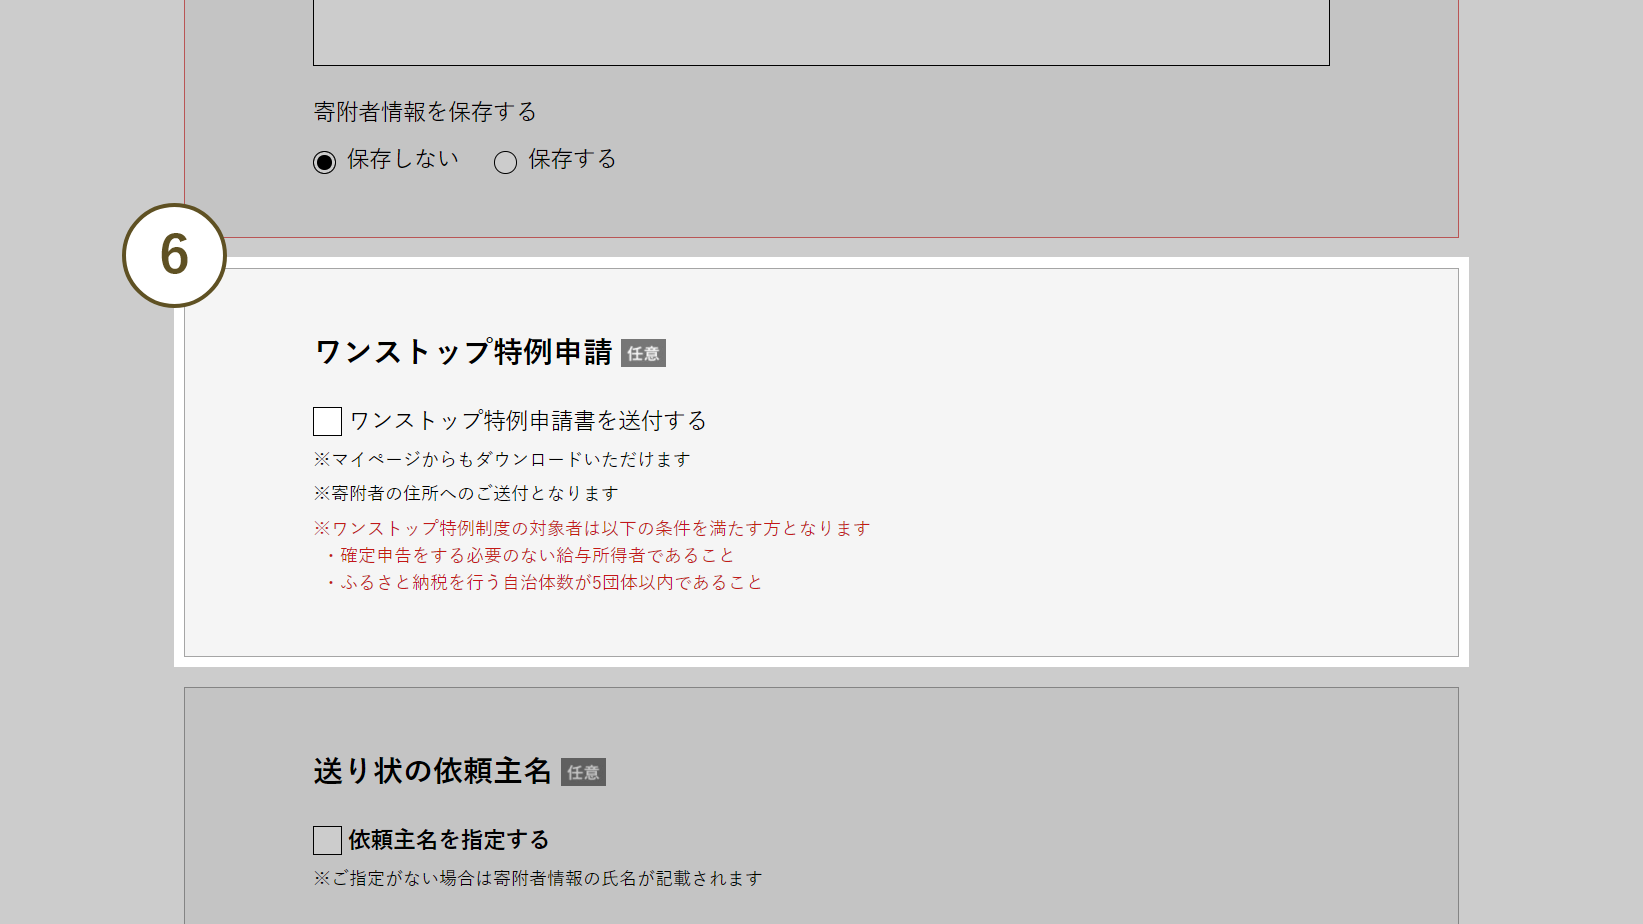The image size is (1643, 924).
Task: Click the 依頼主名を指定する label text
Action: click(449, 840)
